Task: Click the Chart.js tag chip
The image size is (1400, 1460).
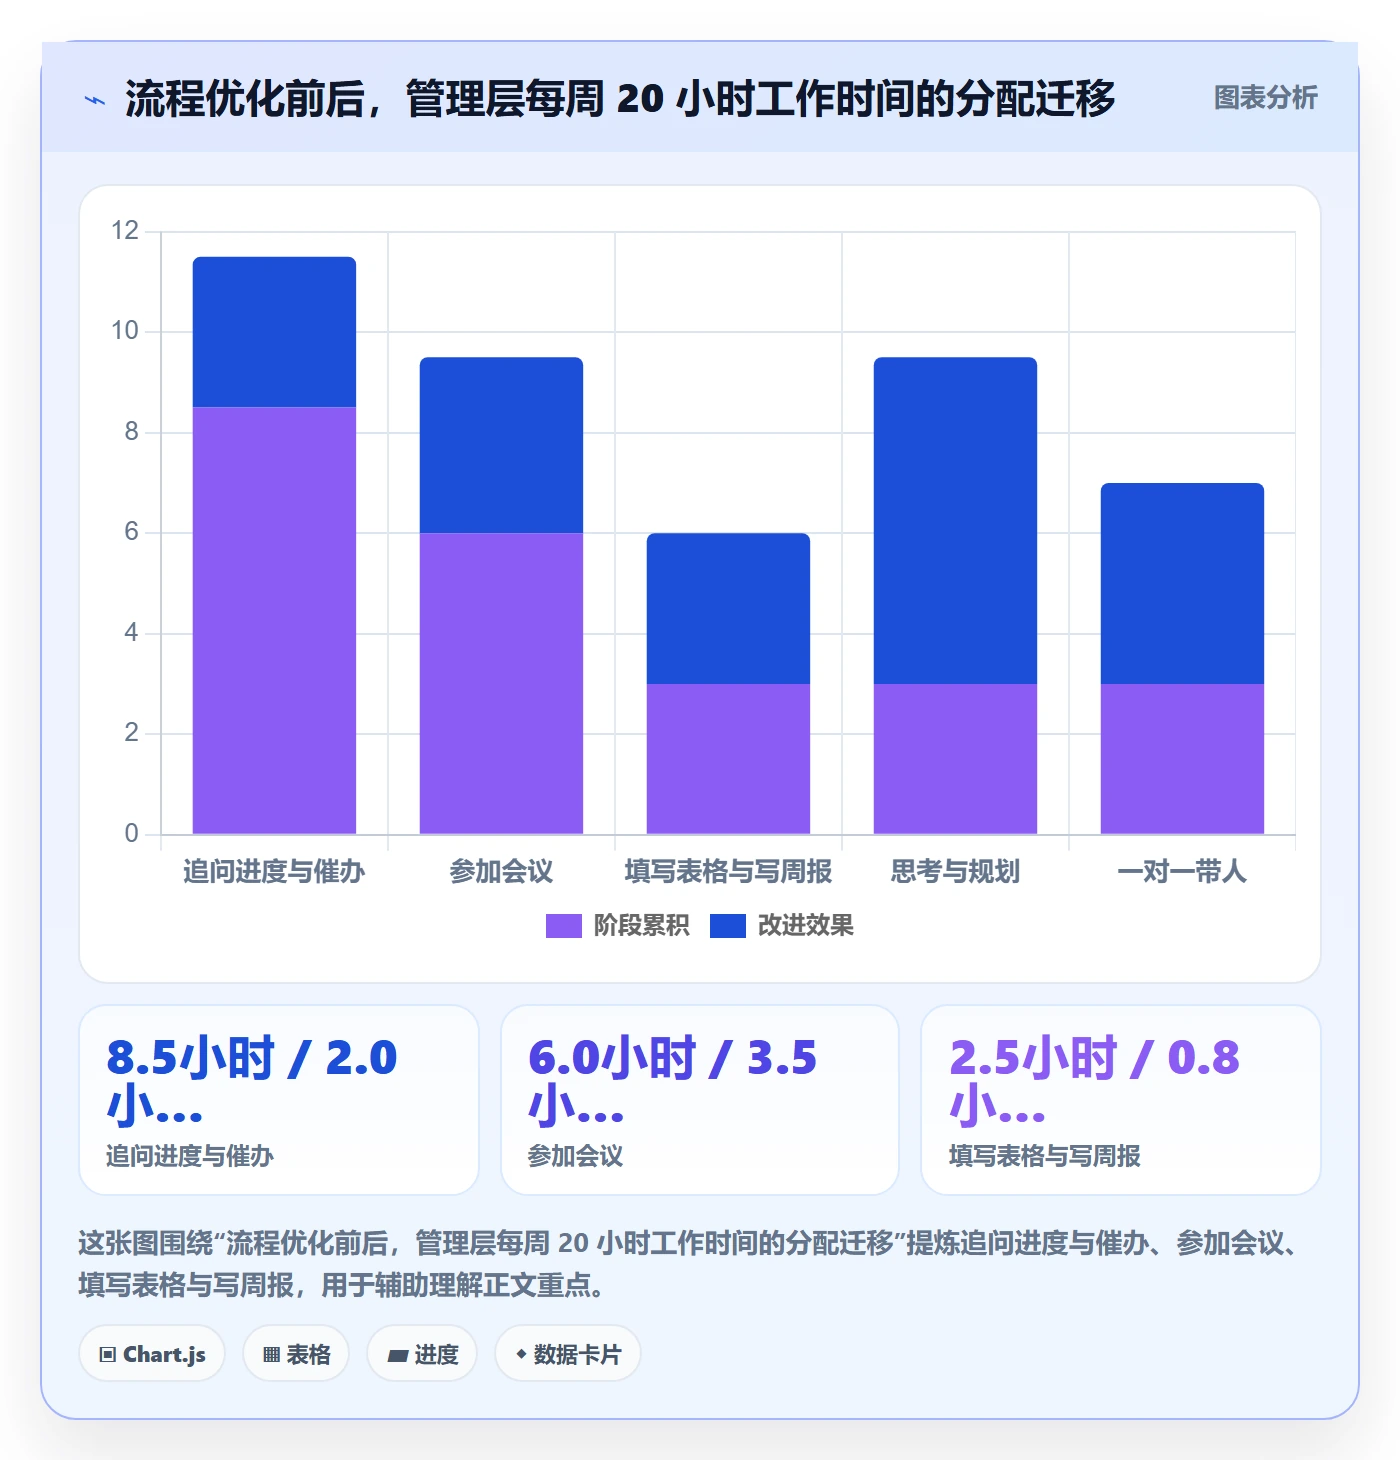Action: (x=152, y=1354)
